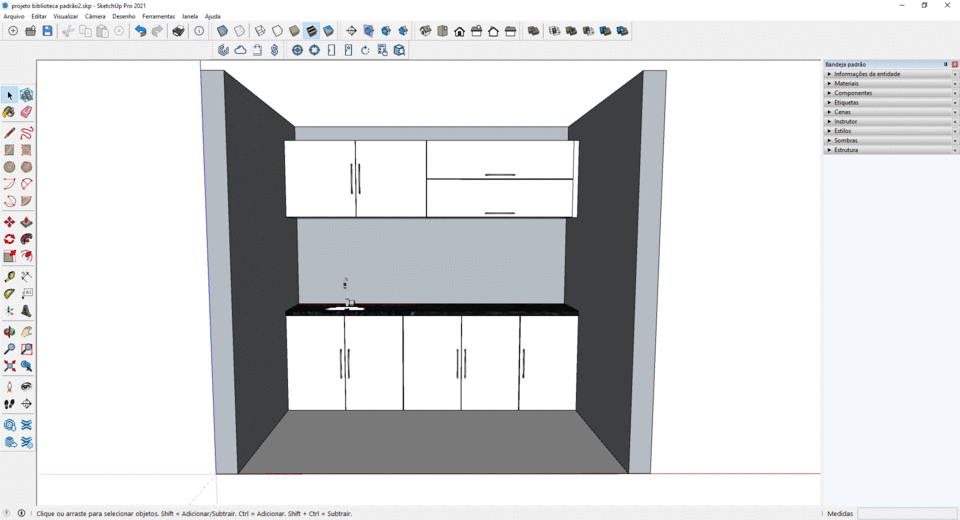The image size is (960, 520).
Task: Activate the Push/Pull tool
Action: (x=26, y=222)
